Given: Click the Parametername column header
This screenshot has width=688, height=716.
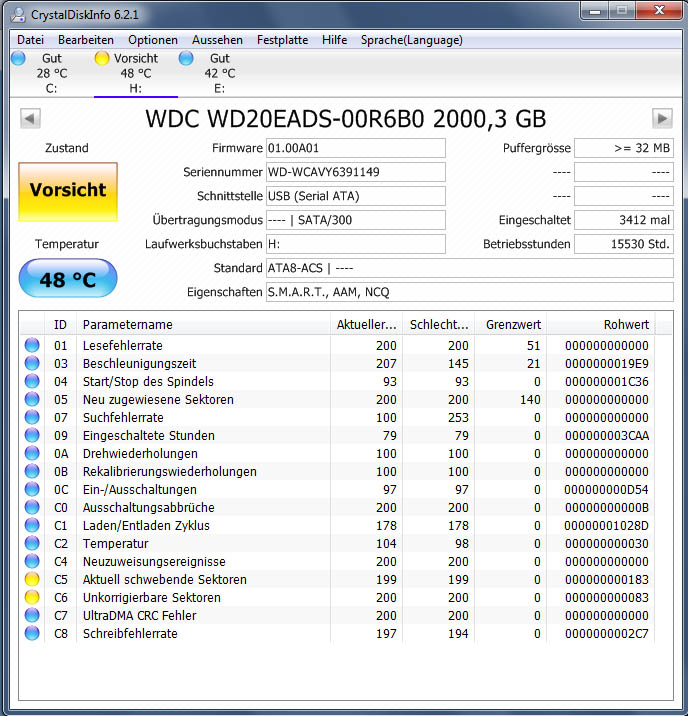Looking at the screenshot, I should pyautogui.click(x=203, y=324).
